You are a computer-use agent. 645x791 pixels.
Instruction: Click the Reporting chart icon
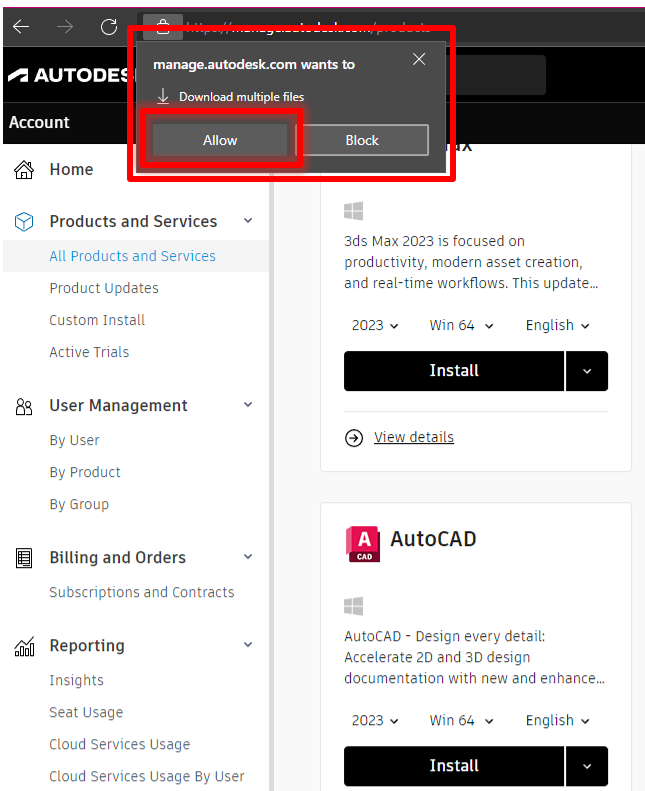pyautogui.click(x=24, y=647)
